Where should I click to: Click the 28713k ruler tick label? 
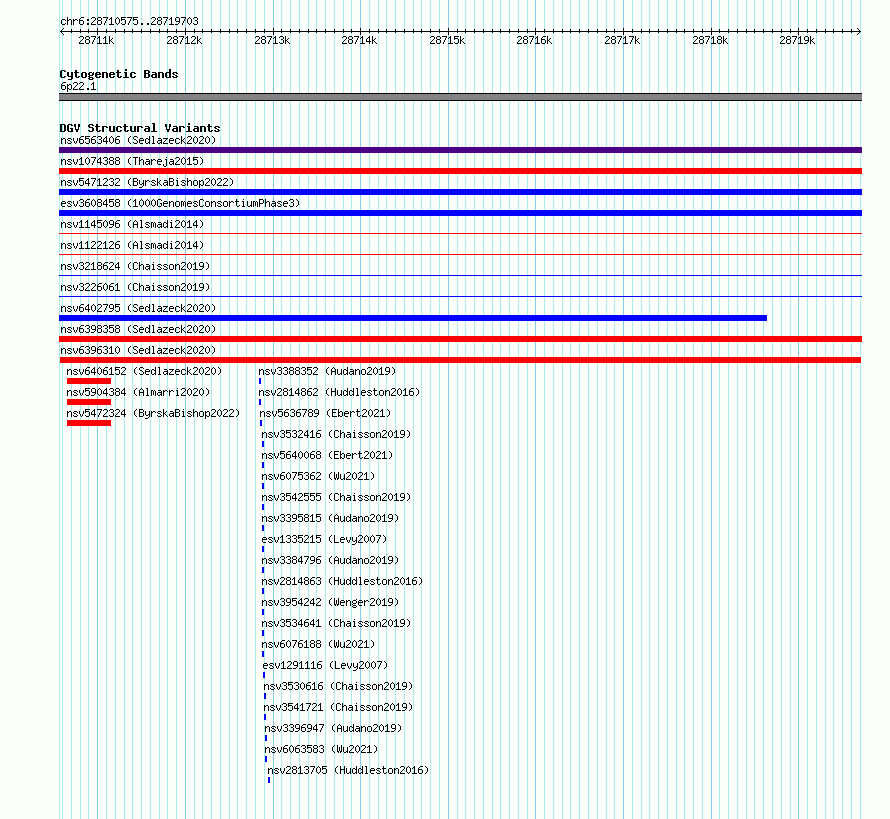pos(272,40)
